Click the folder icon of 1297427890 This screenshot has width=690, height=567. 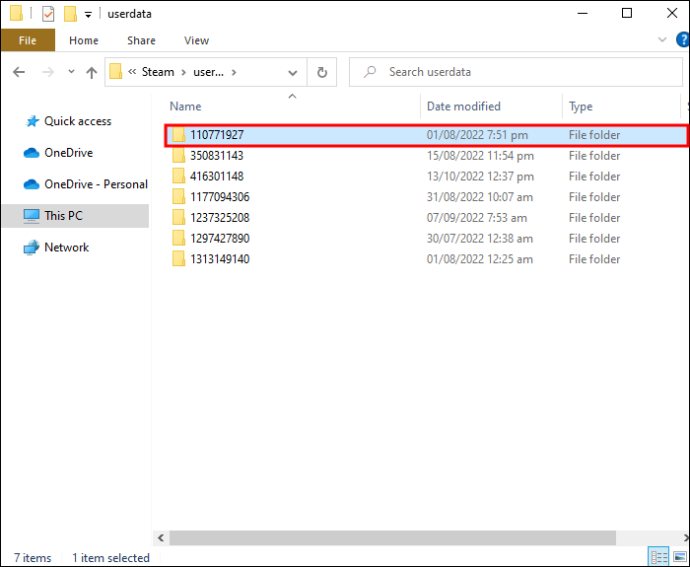[178, 238]
